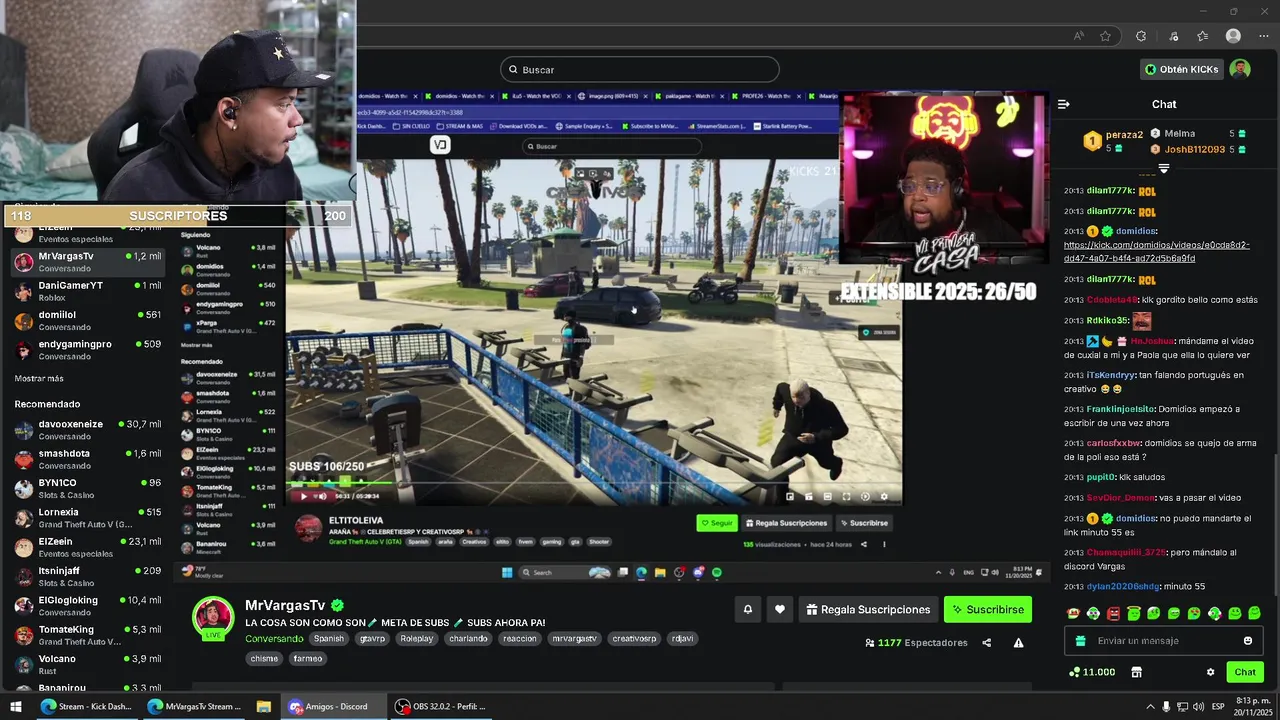Viewport: 1280px width, 720px height.
Task: Show hidden system tray icons
Action: (x=1150, y=706)
